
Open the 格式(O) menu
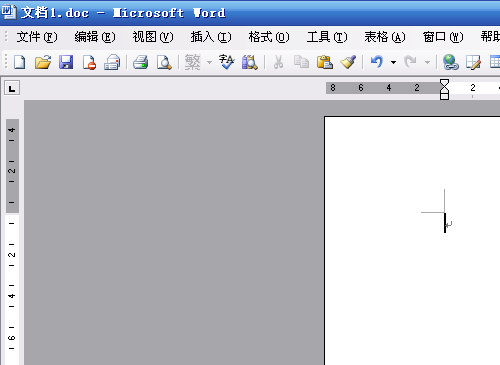(269, 37)
